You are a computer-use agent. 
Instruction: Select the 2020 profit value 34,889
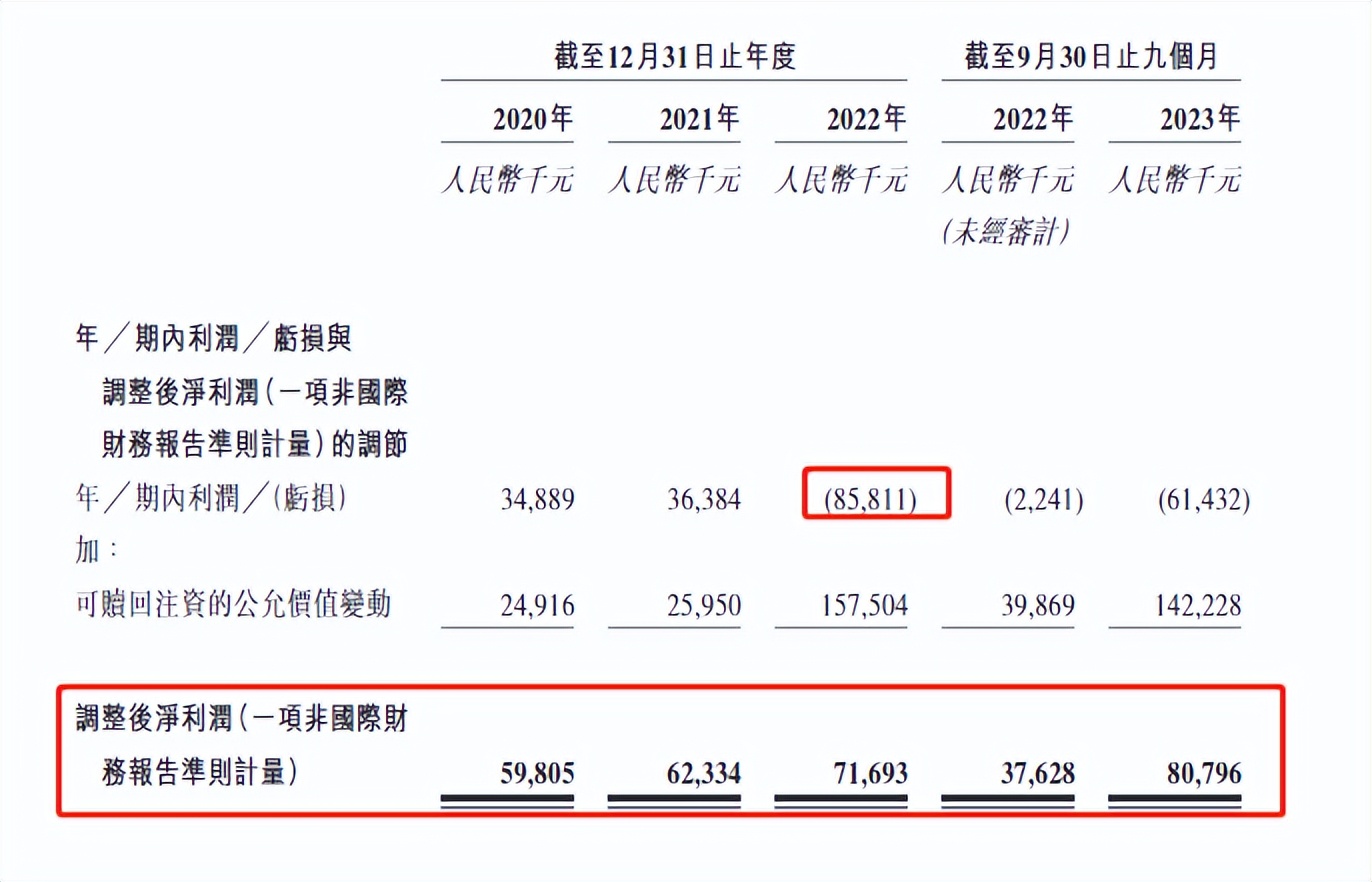coord(537,500)
